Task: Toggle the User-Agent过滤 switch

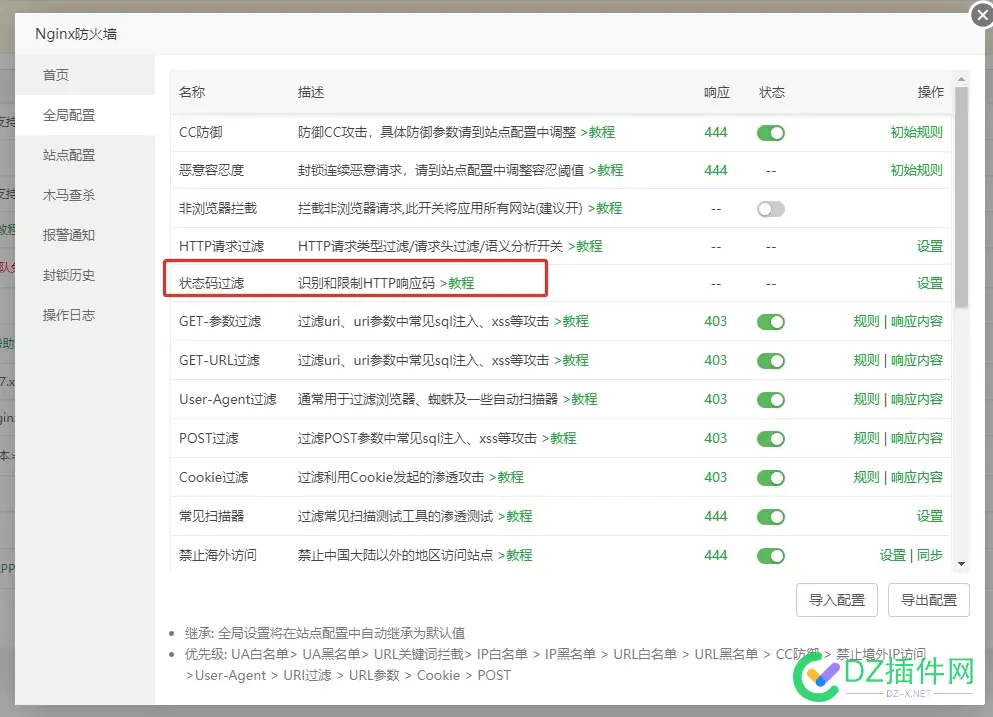Action: (x=770, y=400)
